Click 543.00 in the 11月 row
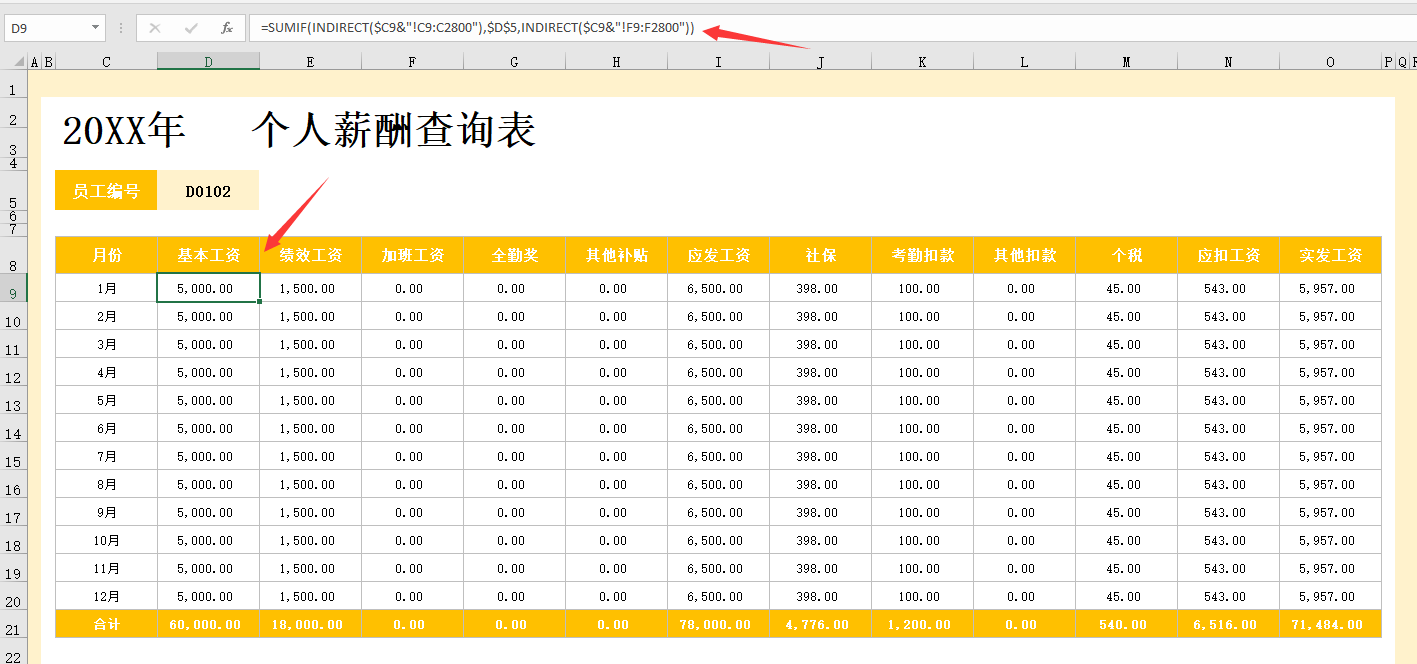Screen dimensions: 1417x664 pos(1228,568)
